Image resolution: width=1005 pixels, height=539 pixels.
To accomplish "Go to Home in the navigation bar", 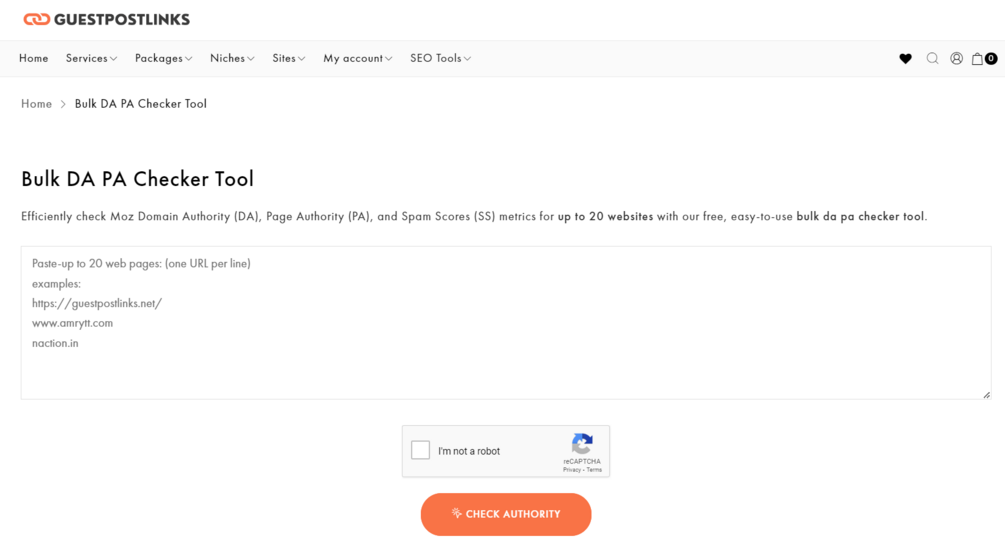I will point(33,58).
